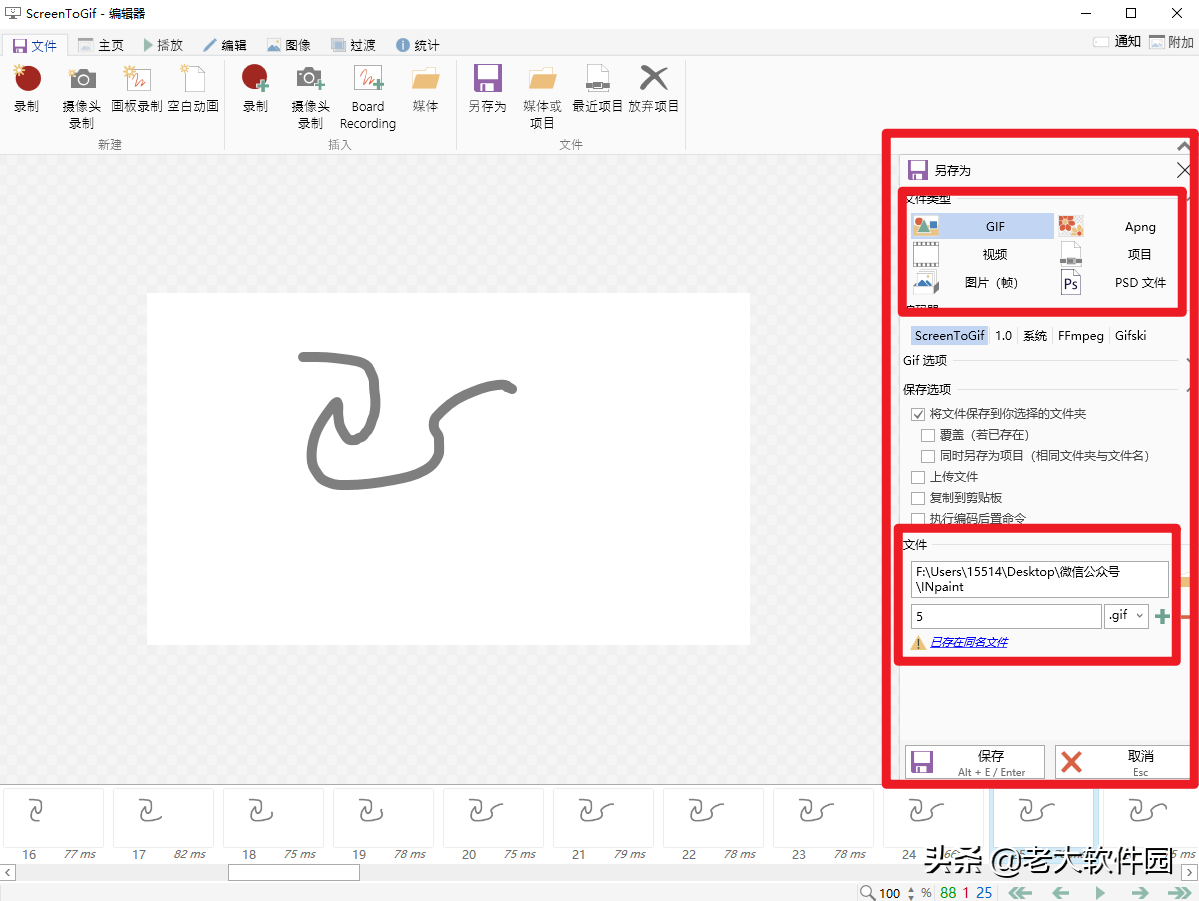Toggle 将文件保存到你选择的文件夹 checkbox

point(918,415)
